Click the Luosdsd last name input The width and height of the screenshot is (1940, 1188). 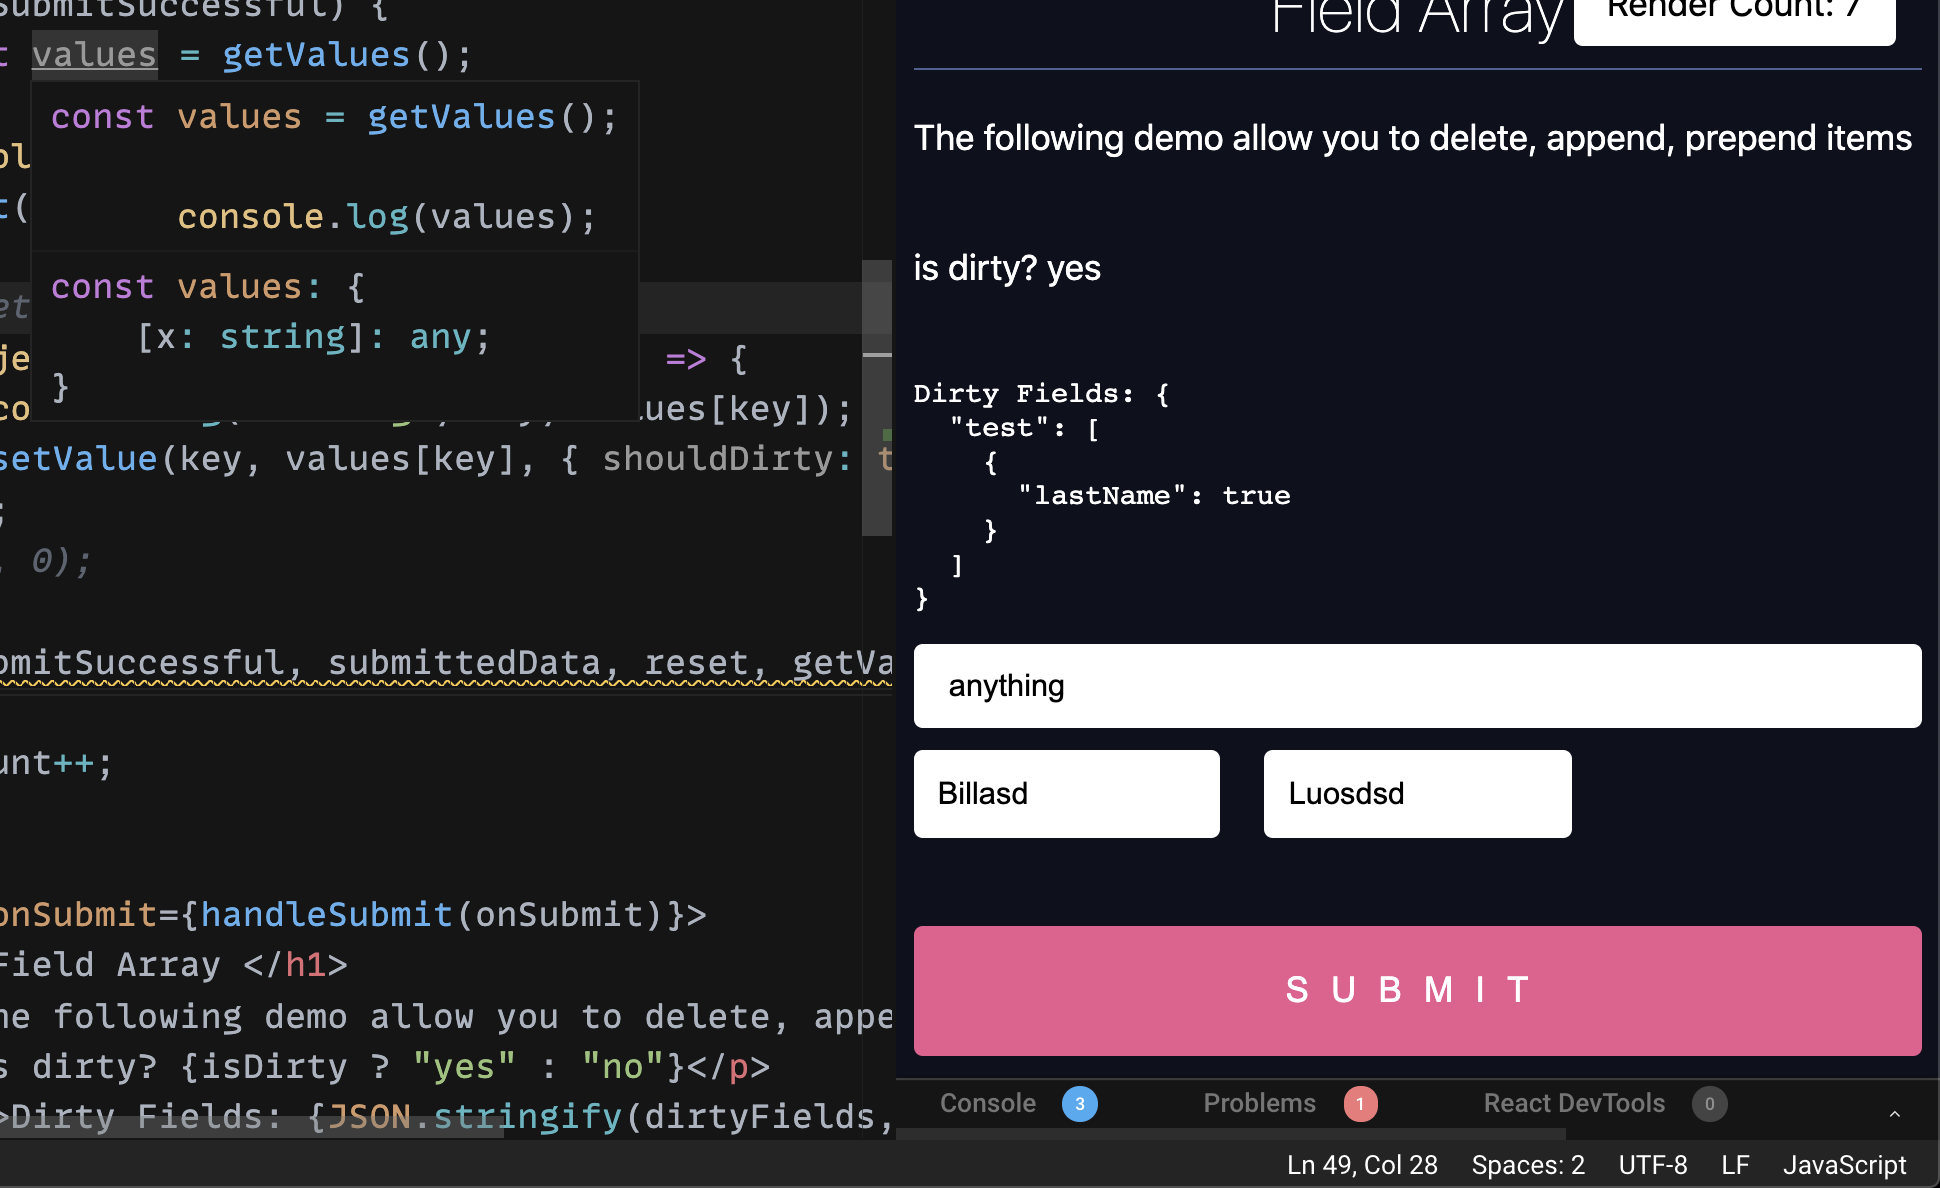point(1416,793)
